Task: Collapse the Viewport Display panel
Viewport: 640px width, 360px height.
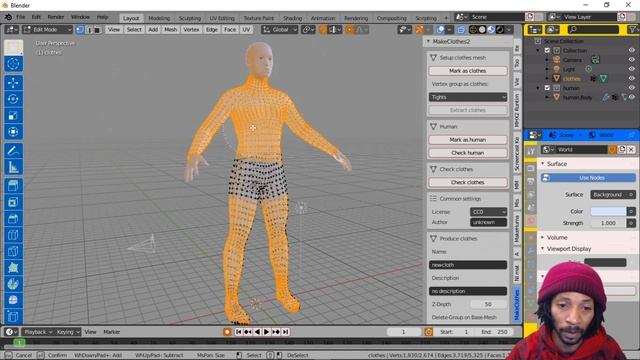Action: click(x=569, y=249)
